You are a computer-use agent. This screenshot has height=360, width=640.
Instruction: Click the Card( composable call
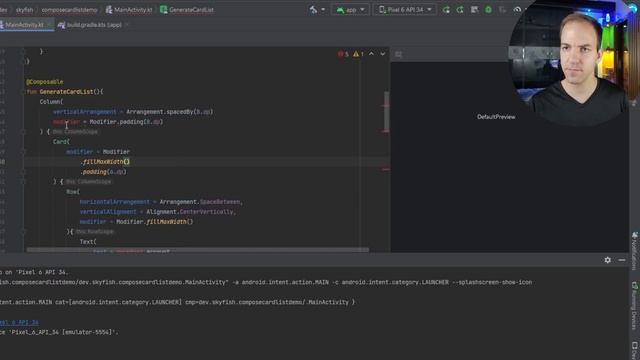click(61, 142)
